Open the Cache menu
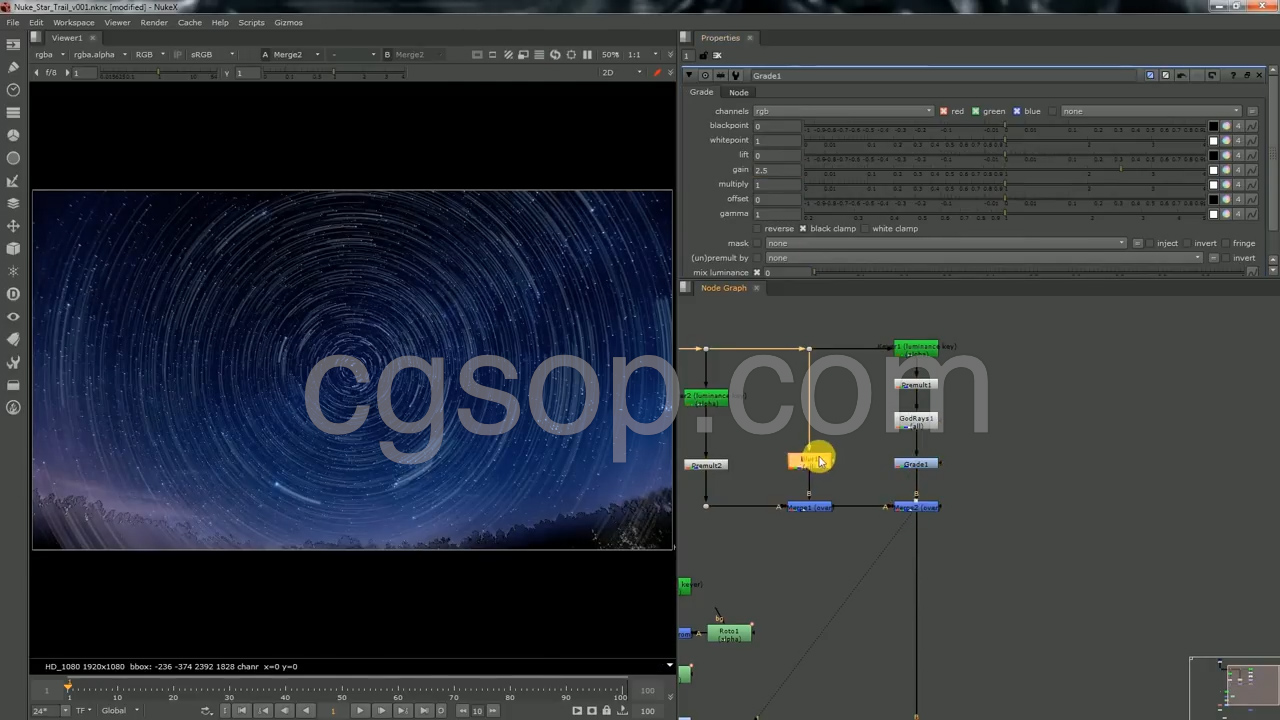Viewport: 1280px width, 720px height. [189, 22]
